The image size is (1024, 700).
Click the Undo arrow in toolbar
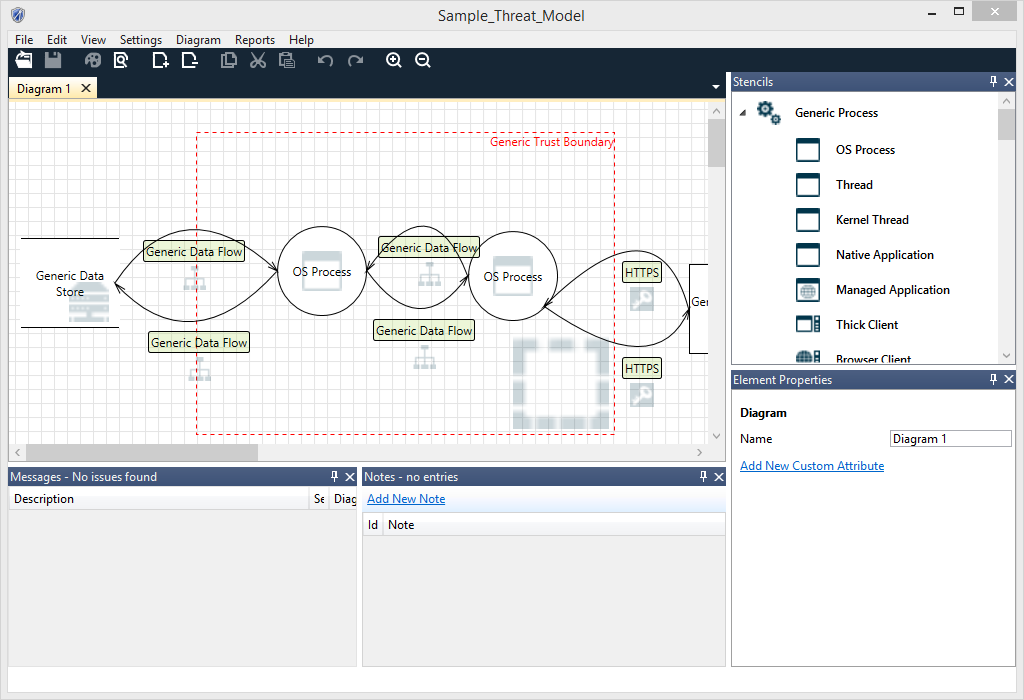[x=325, y=61]
